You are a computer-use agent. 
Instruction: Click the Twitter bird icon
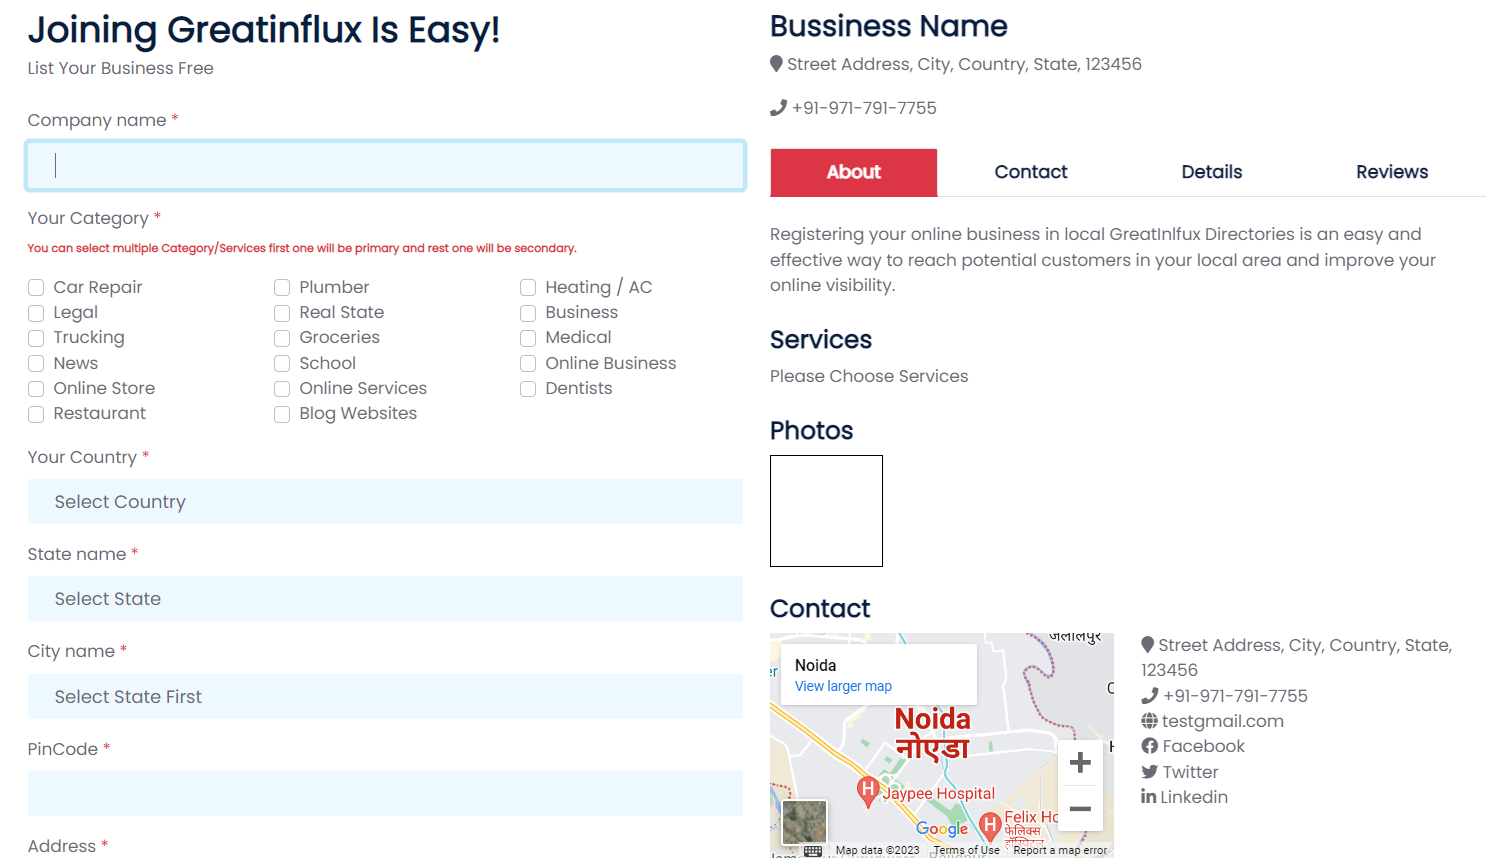coord(1149,772)
